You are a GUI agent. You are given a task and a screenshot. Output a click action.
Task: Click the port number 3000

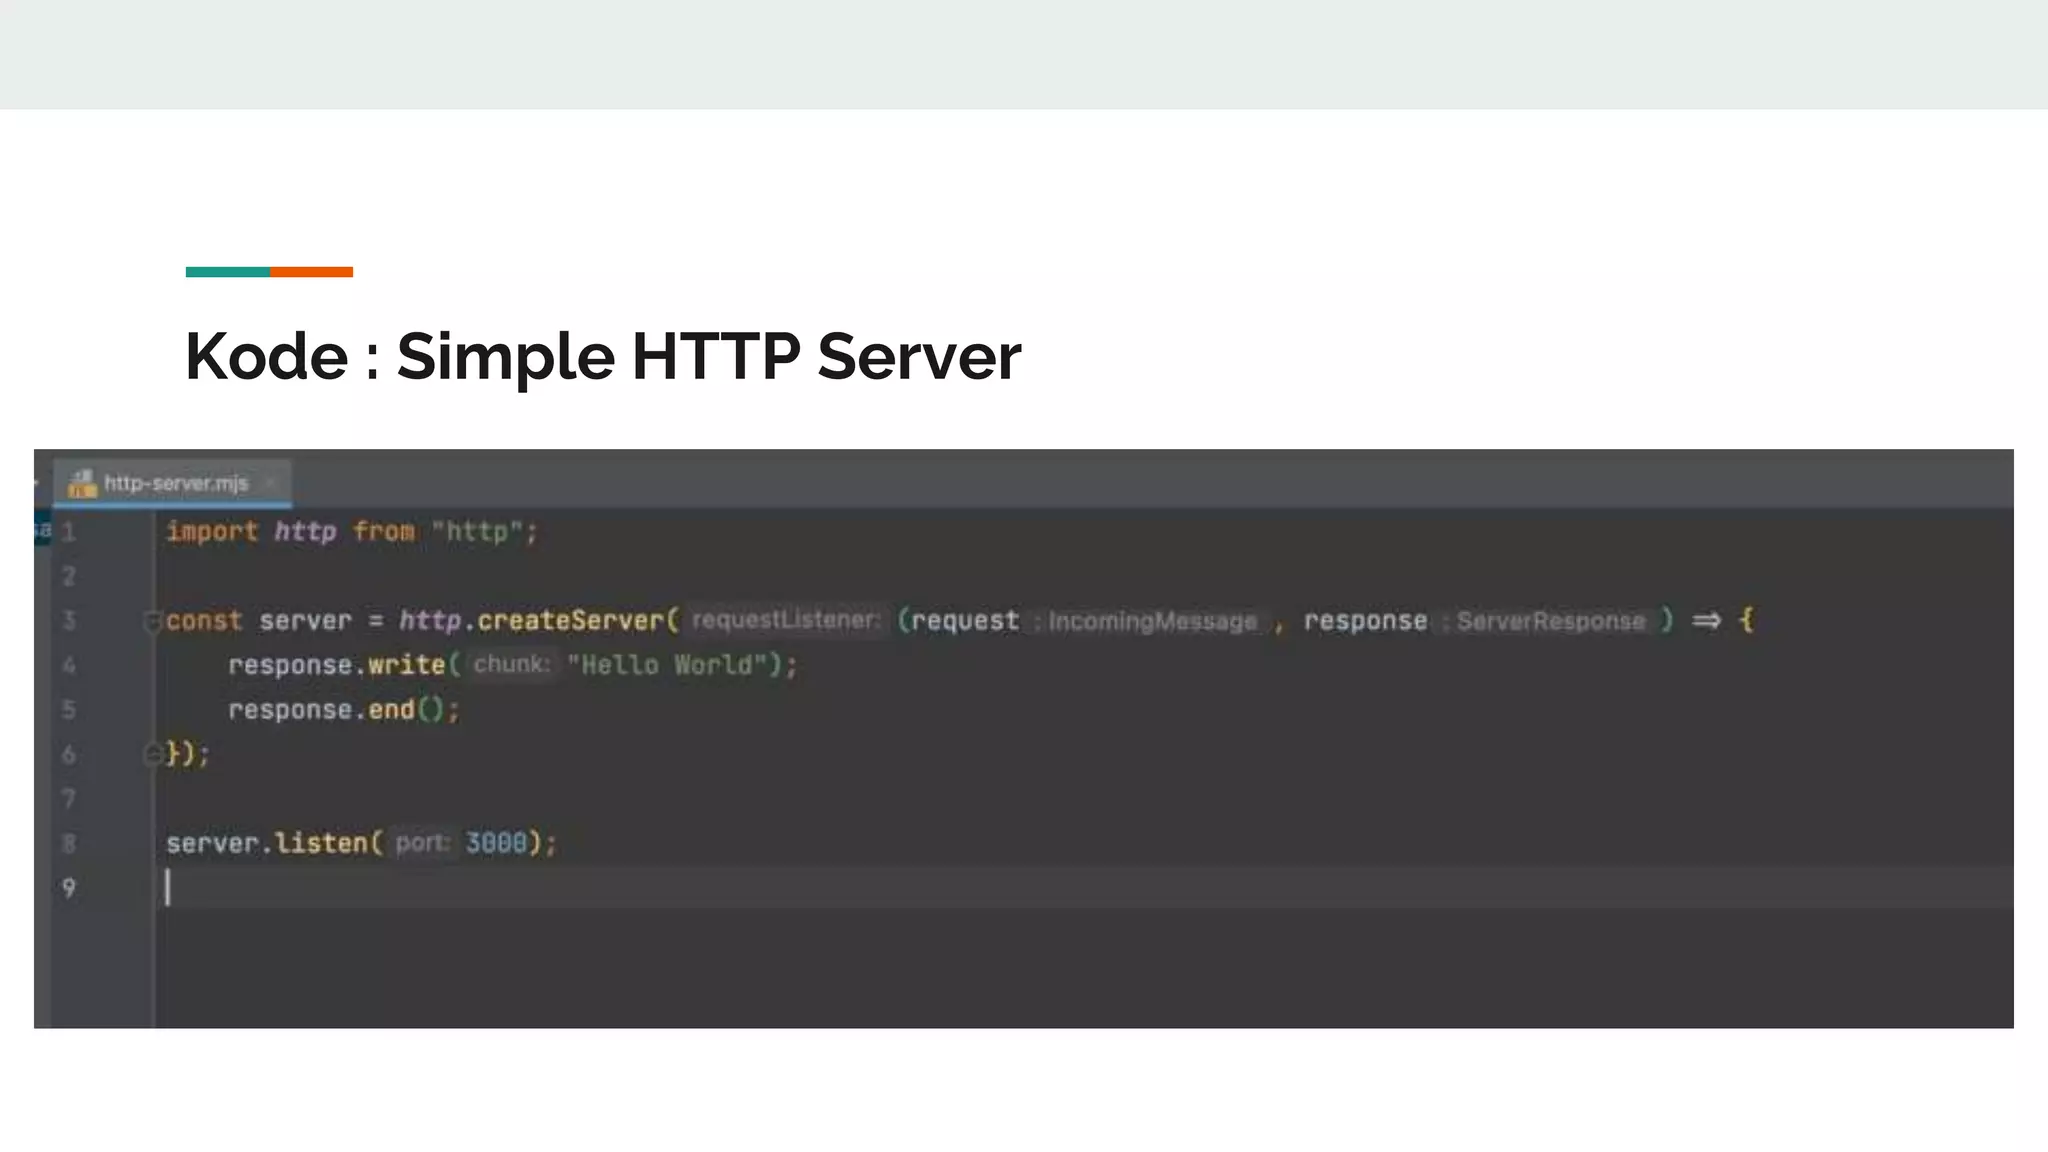[x=496, y=843]
